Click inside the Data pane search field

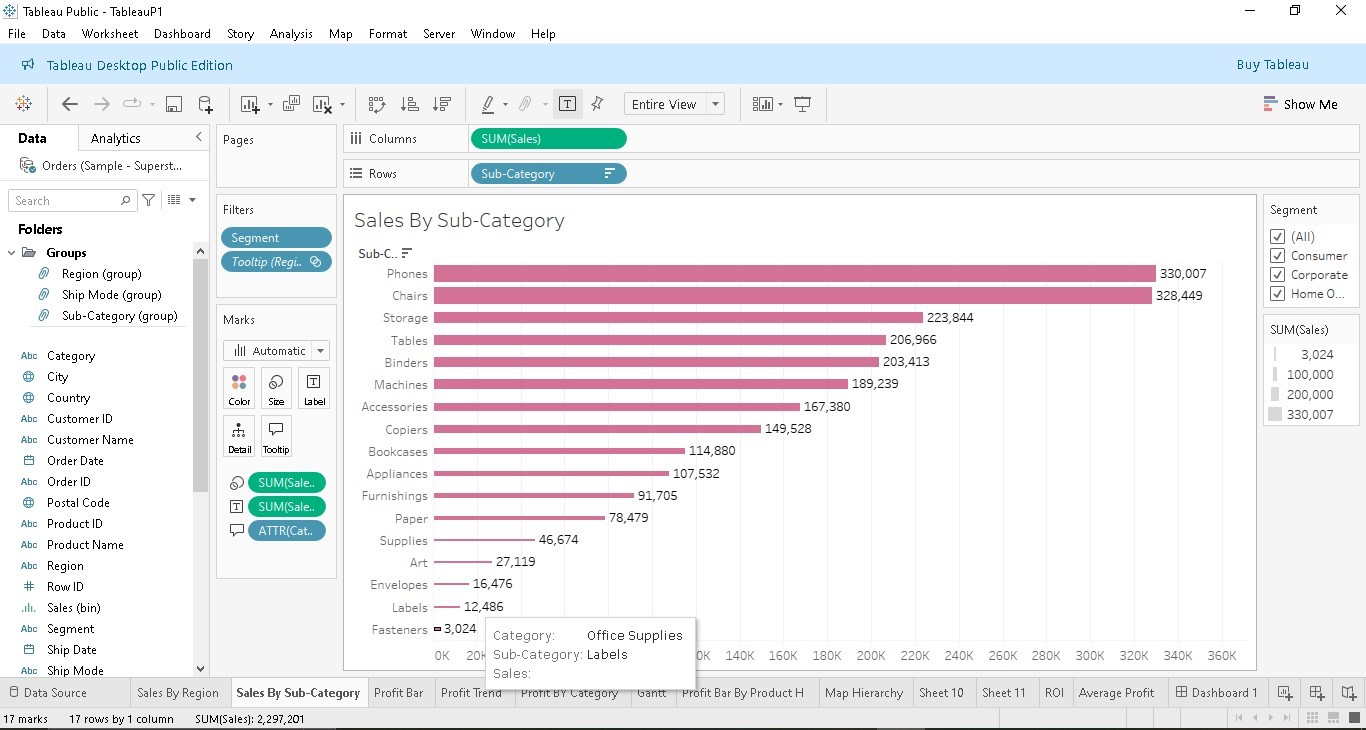click(x=65, y=200)
